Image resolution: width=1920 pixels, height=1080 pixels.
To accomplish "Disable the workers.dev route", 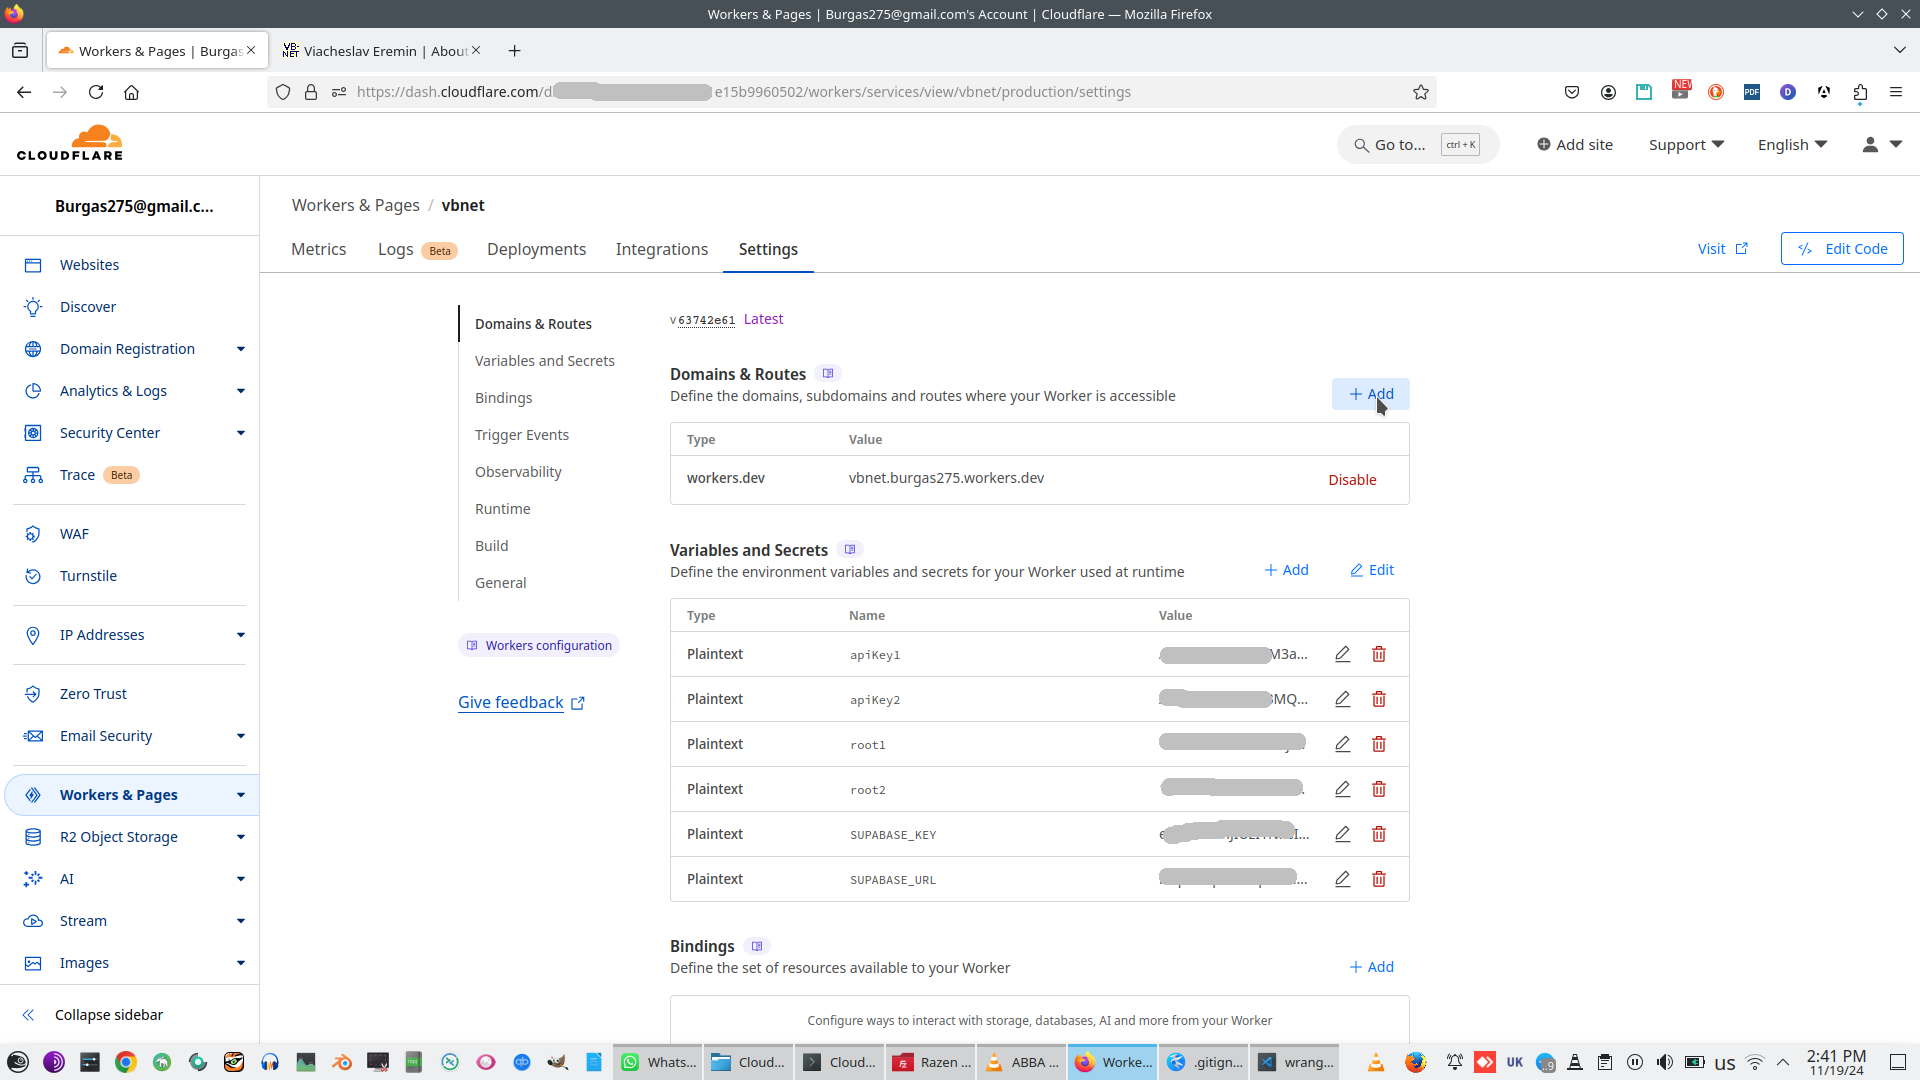I will click(1352, 480).
